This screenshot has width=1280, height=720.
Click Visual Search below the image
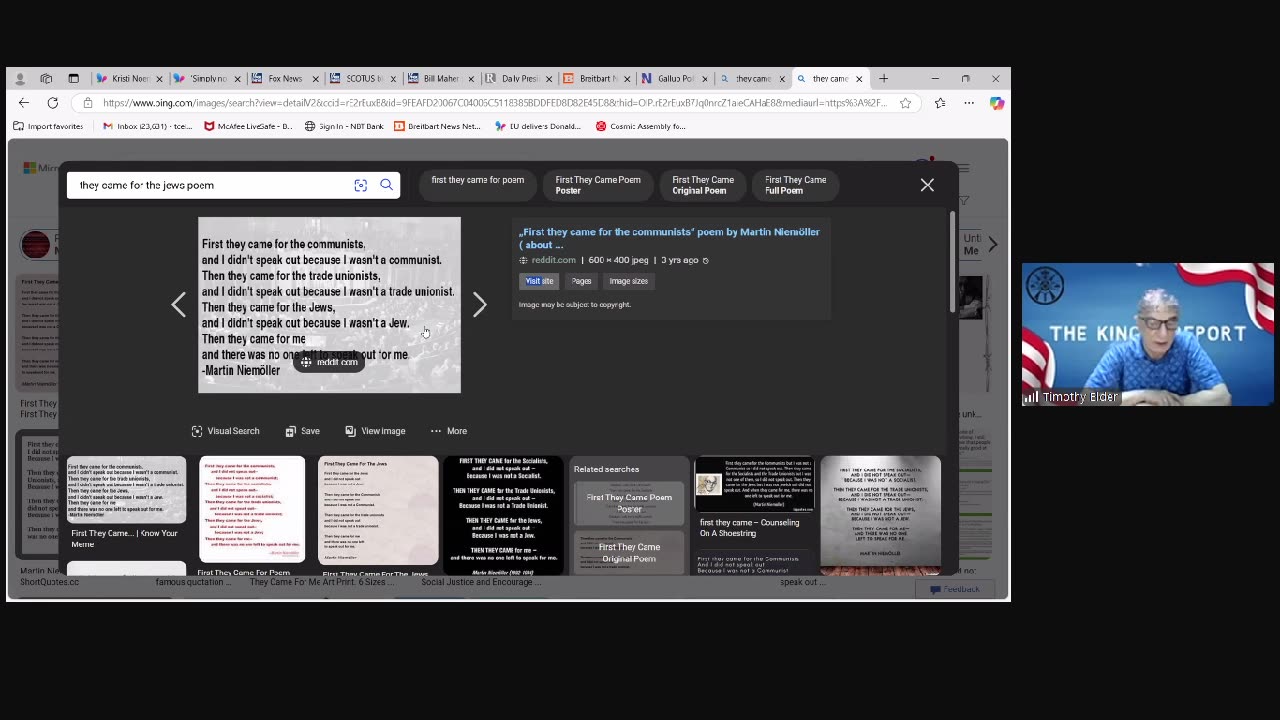225,431
